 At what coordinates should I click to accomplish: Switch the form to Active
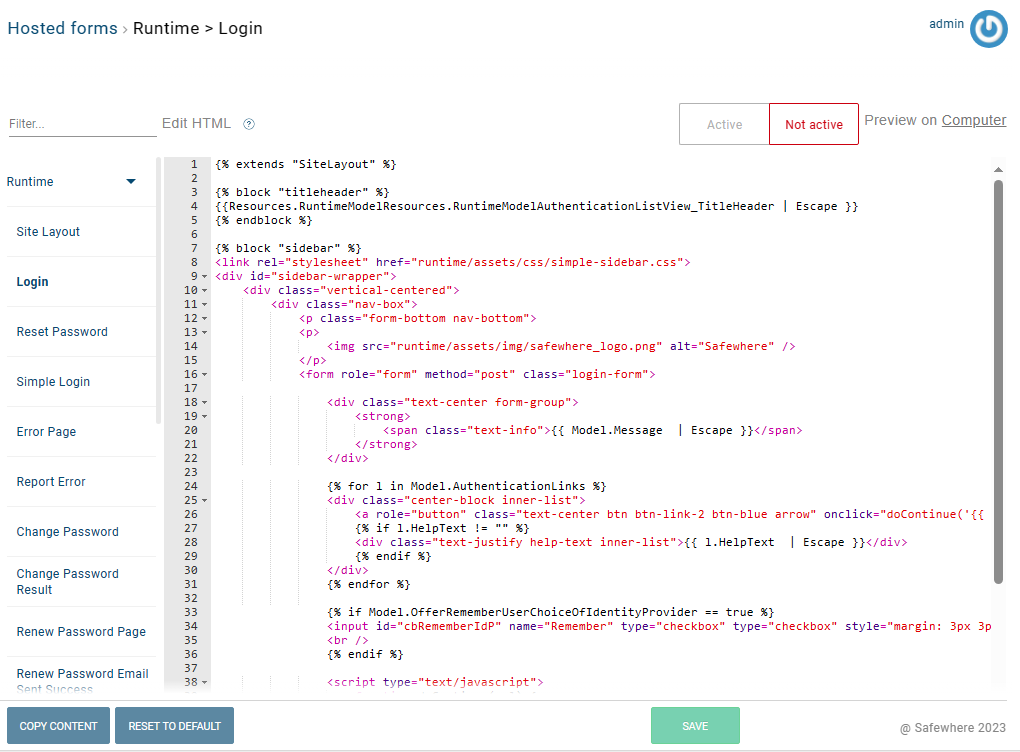[x=724, y=125]
